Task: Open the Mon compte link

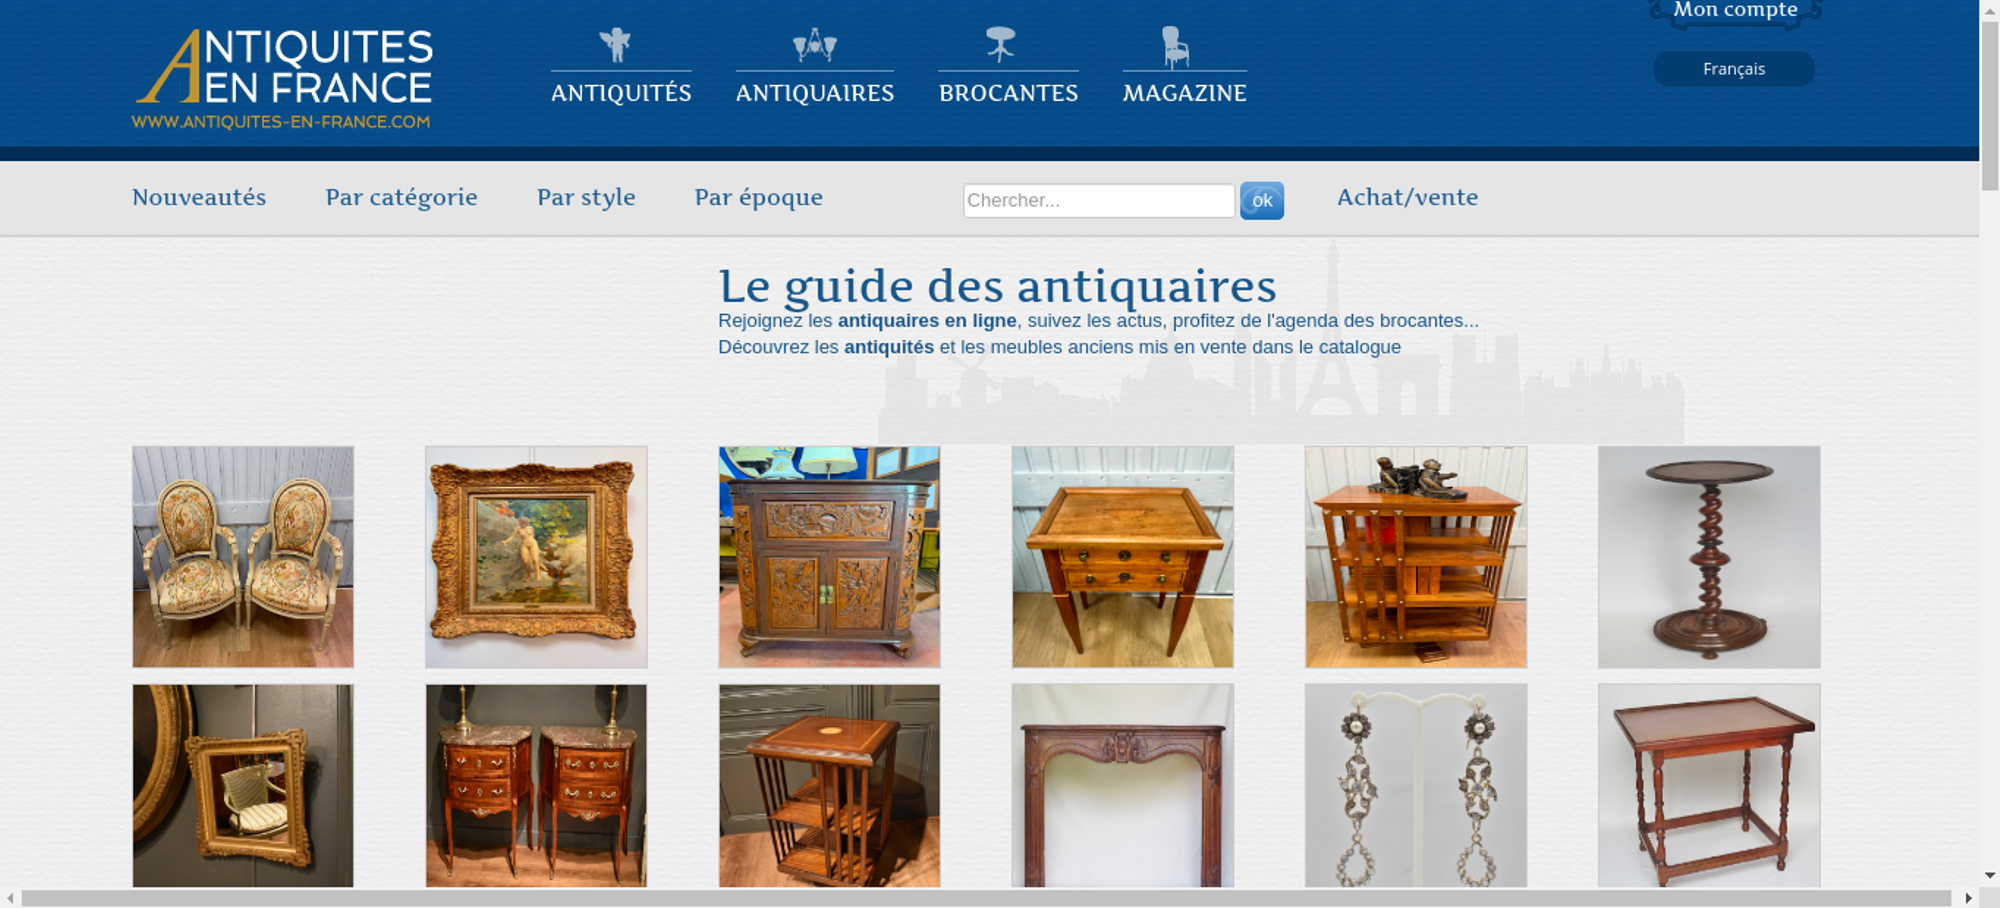Action: pos(1735,10)
